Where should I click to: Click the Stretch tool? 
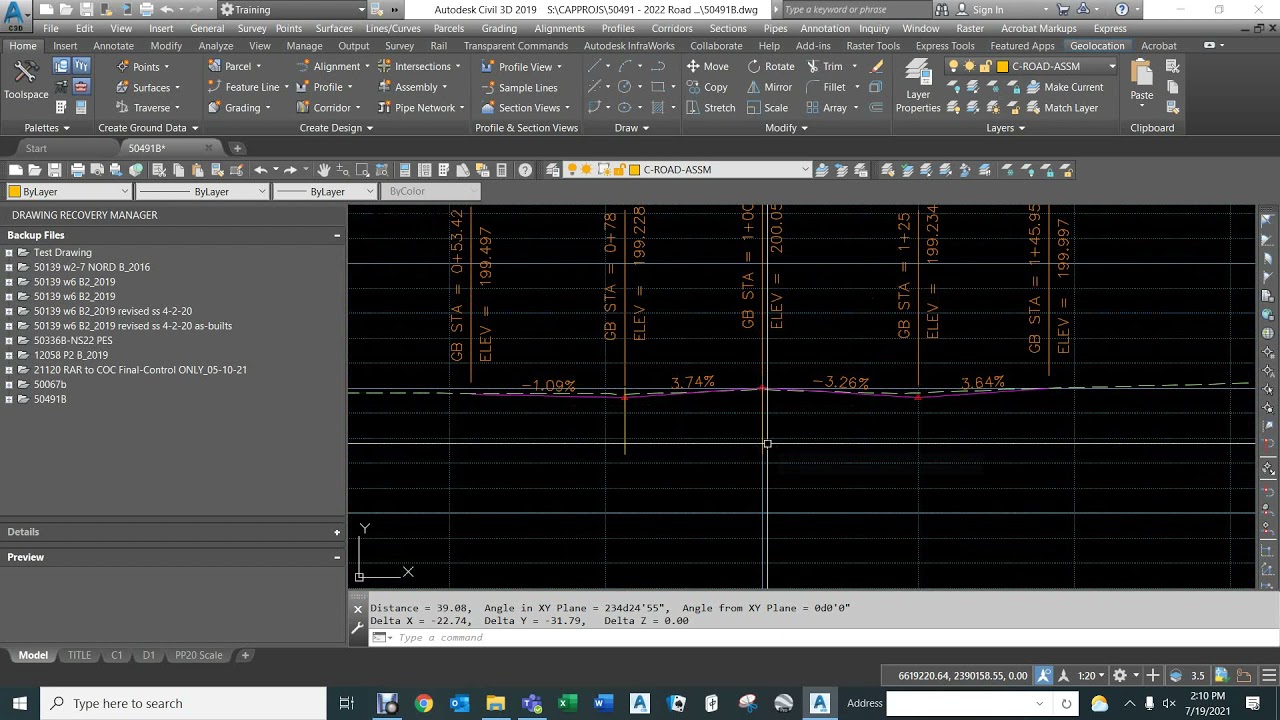(x=710, y=108)
